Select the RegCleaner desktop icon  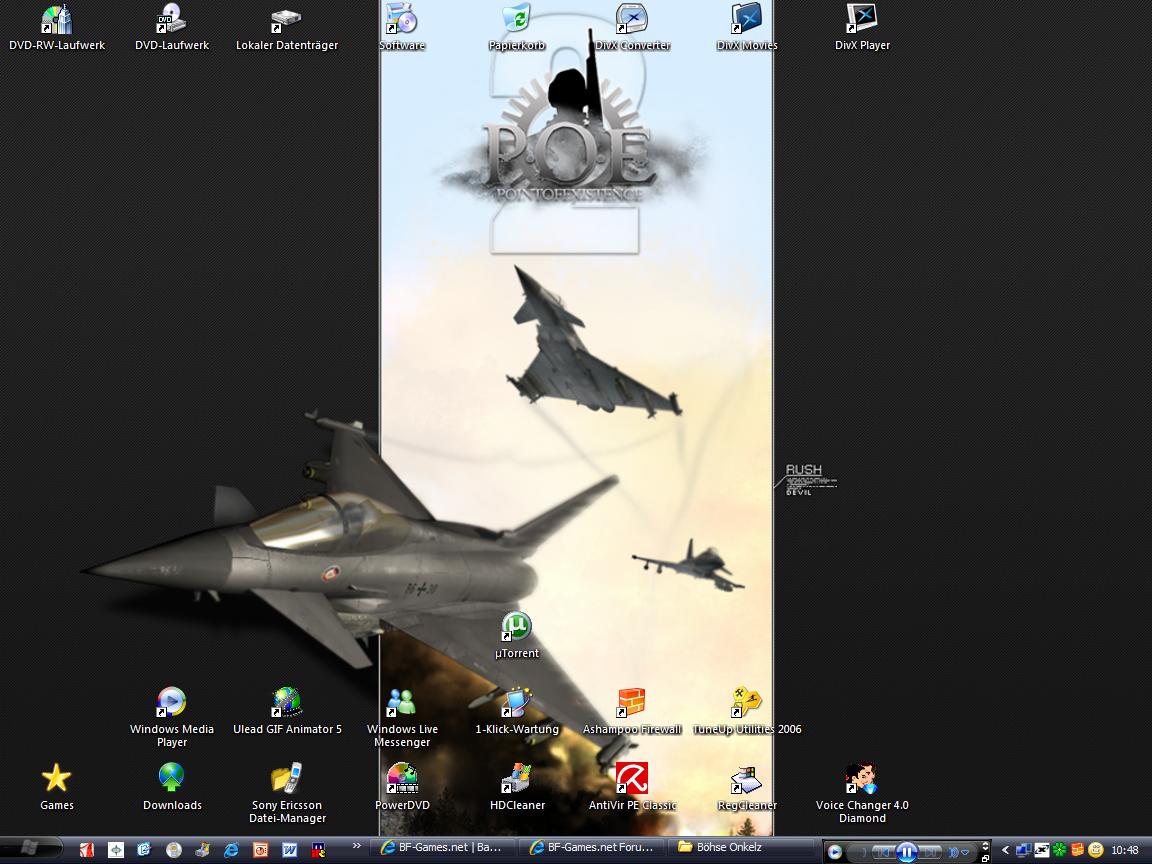pyautogui.click(x=746, y=788)
